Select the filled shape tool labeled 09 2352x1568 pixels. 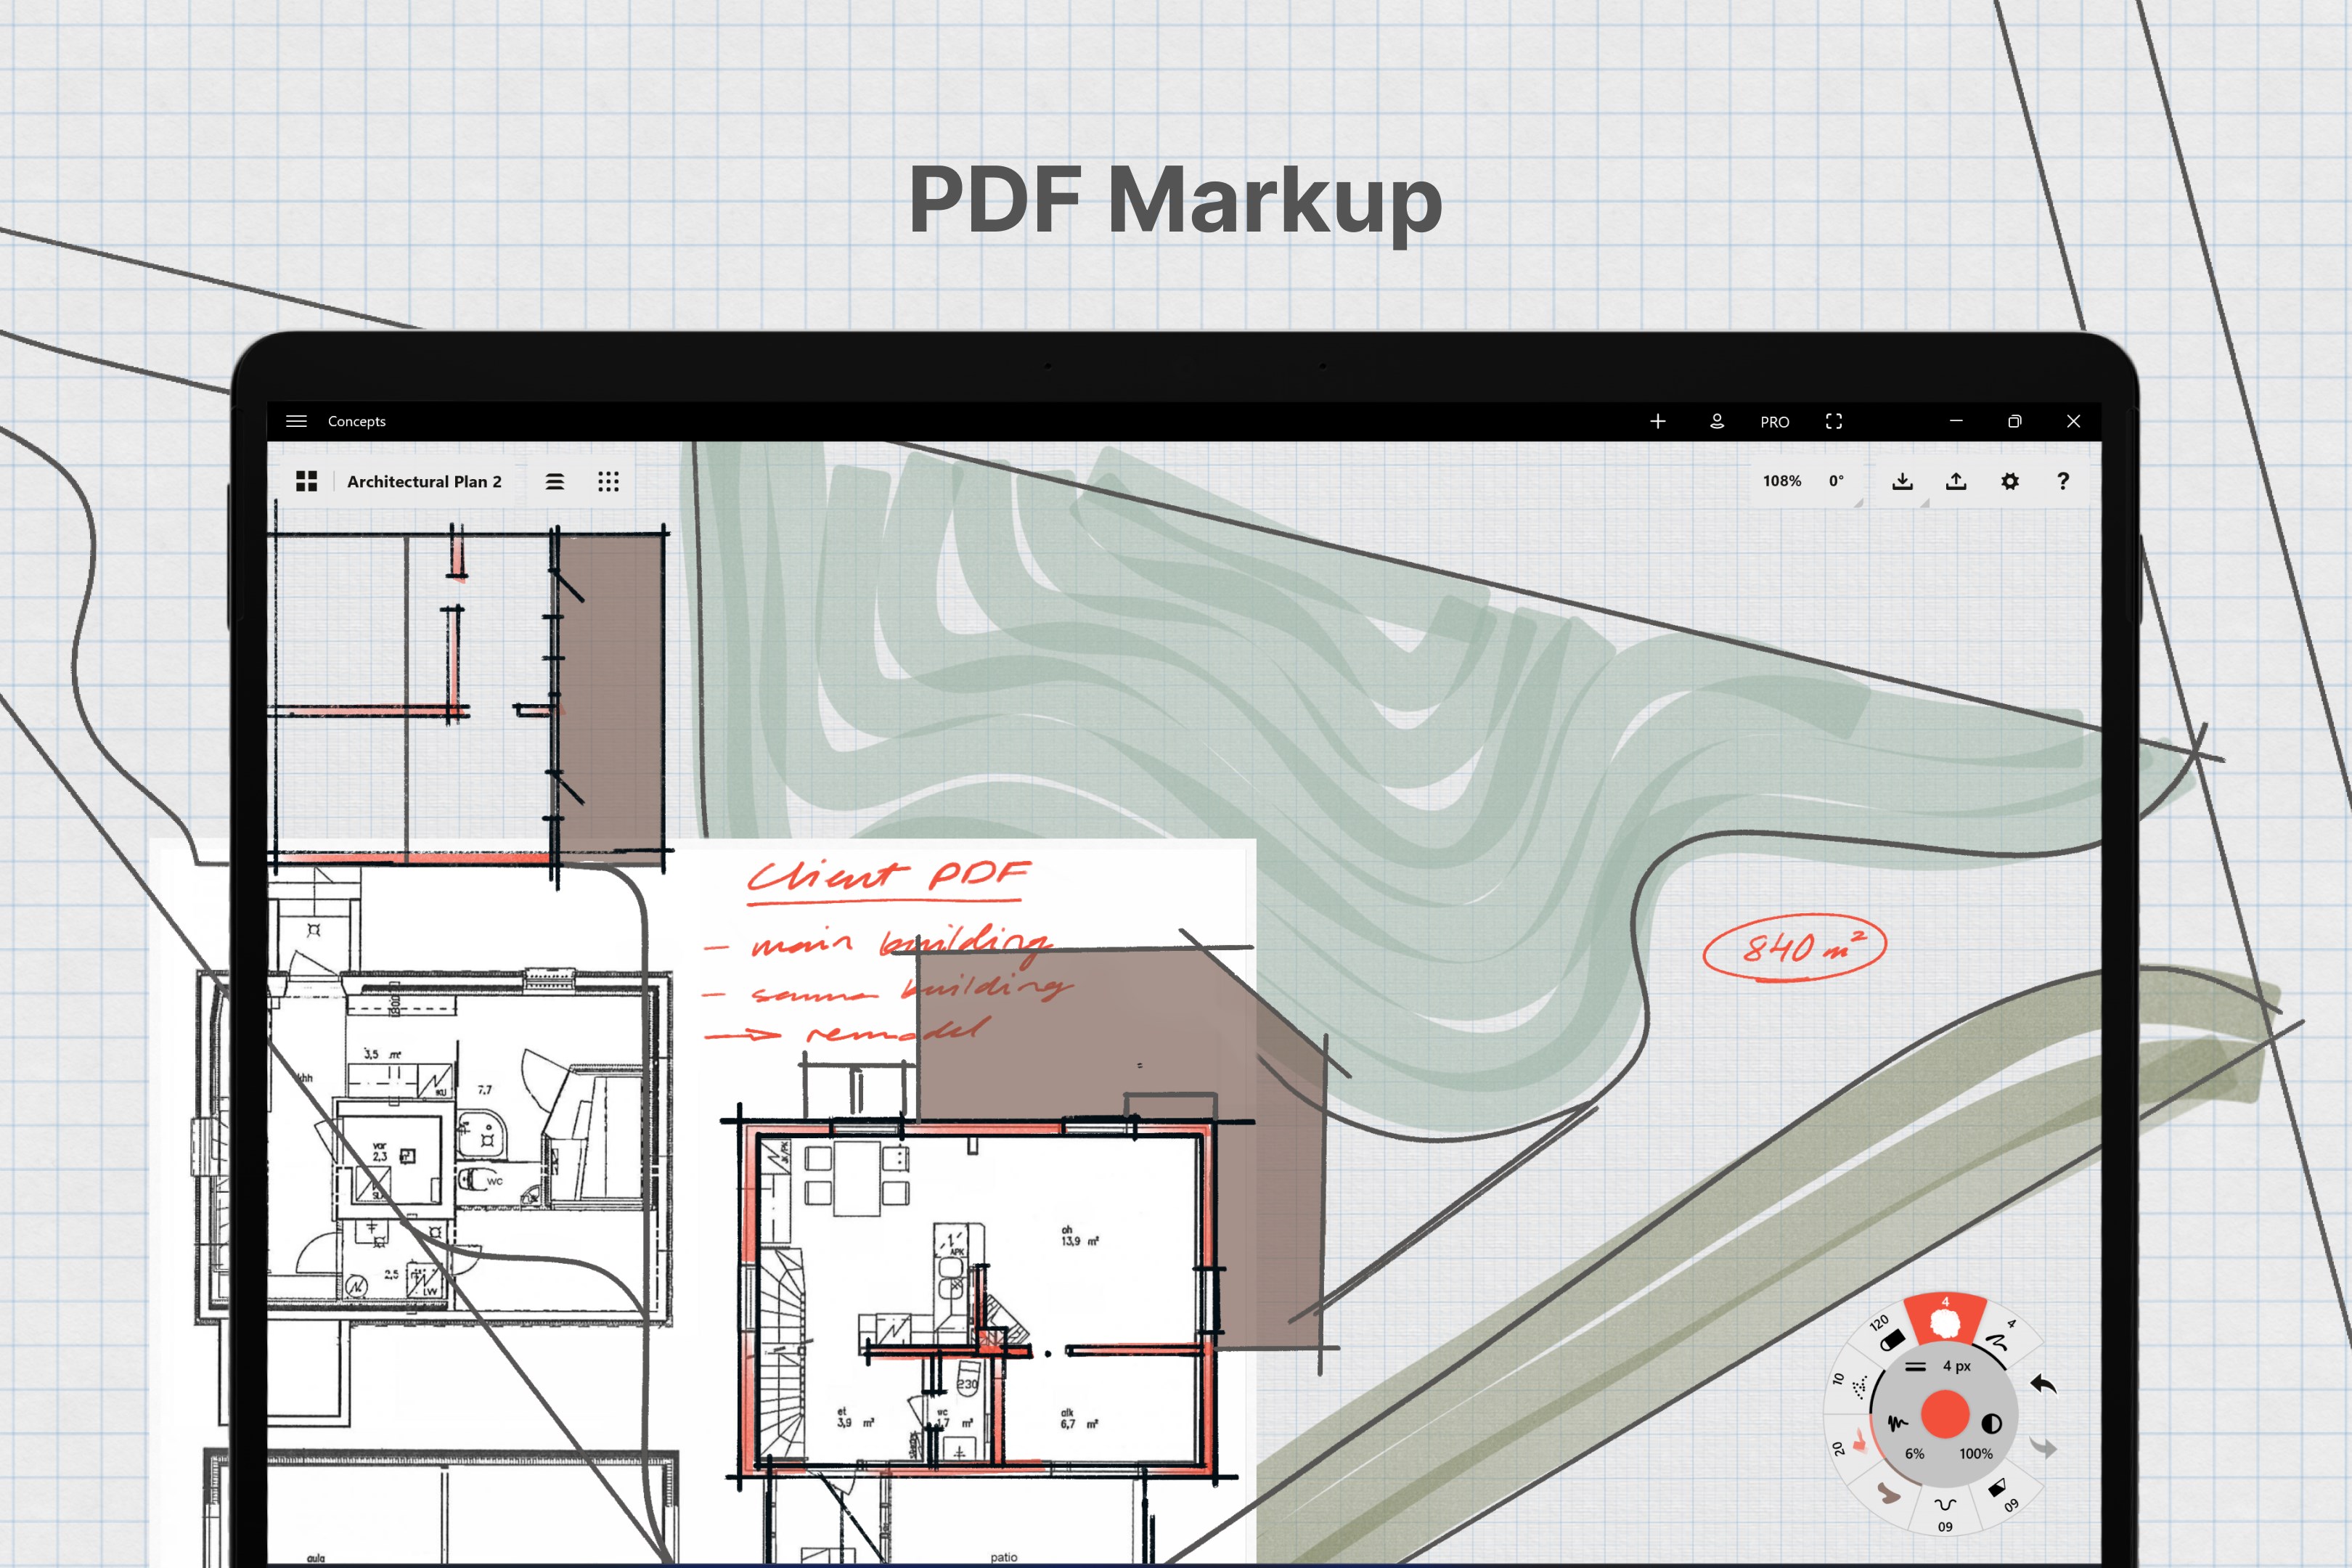click(x=1998, y=1487)
